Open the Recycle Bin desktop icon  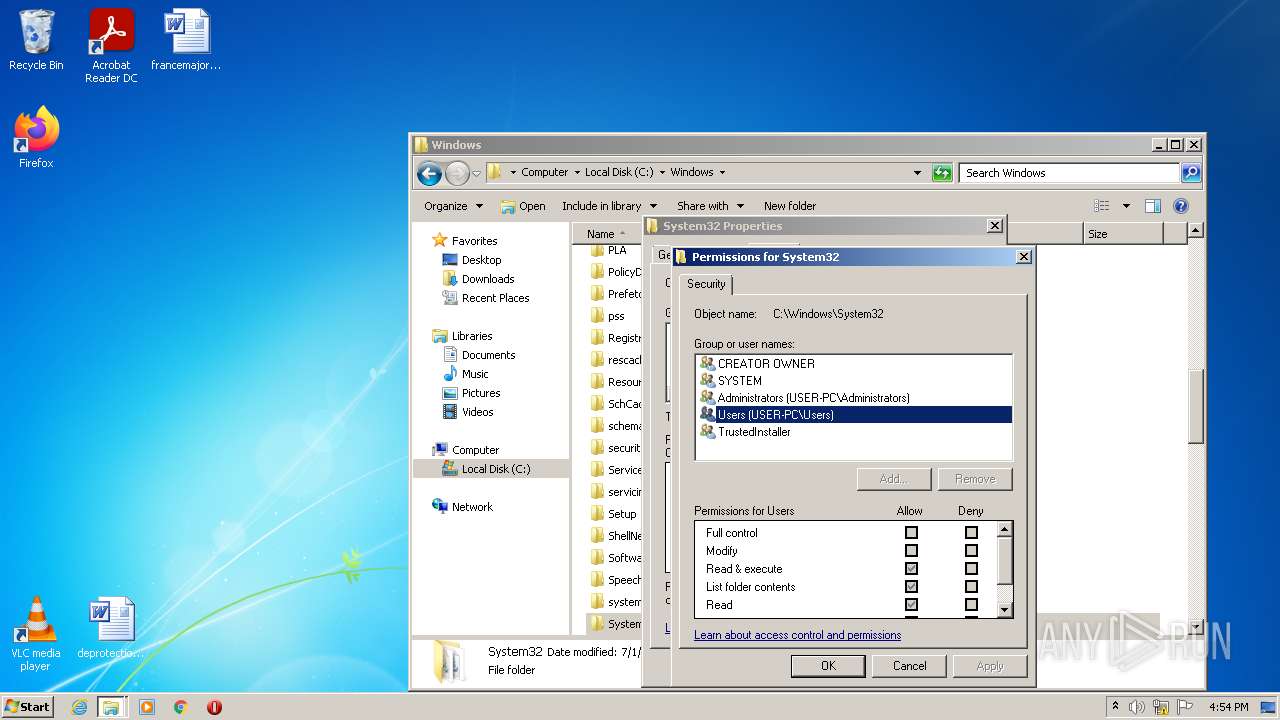pos(36,40)
